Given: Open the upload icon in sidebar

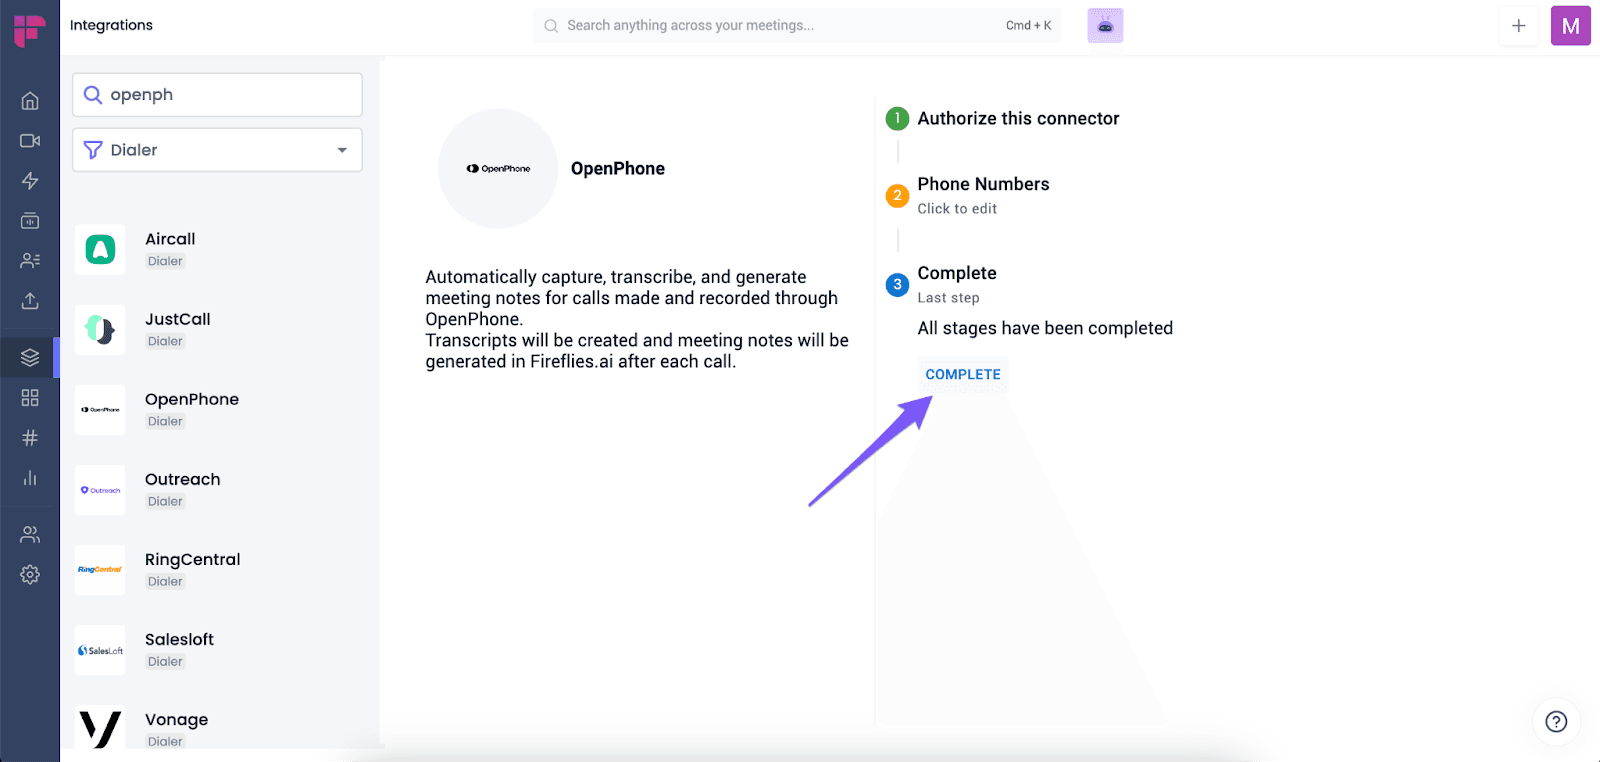Looking at the screenshot, I should click(30, 300).
